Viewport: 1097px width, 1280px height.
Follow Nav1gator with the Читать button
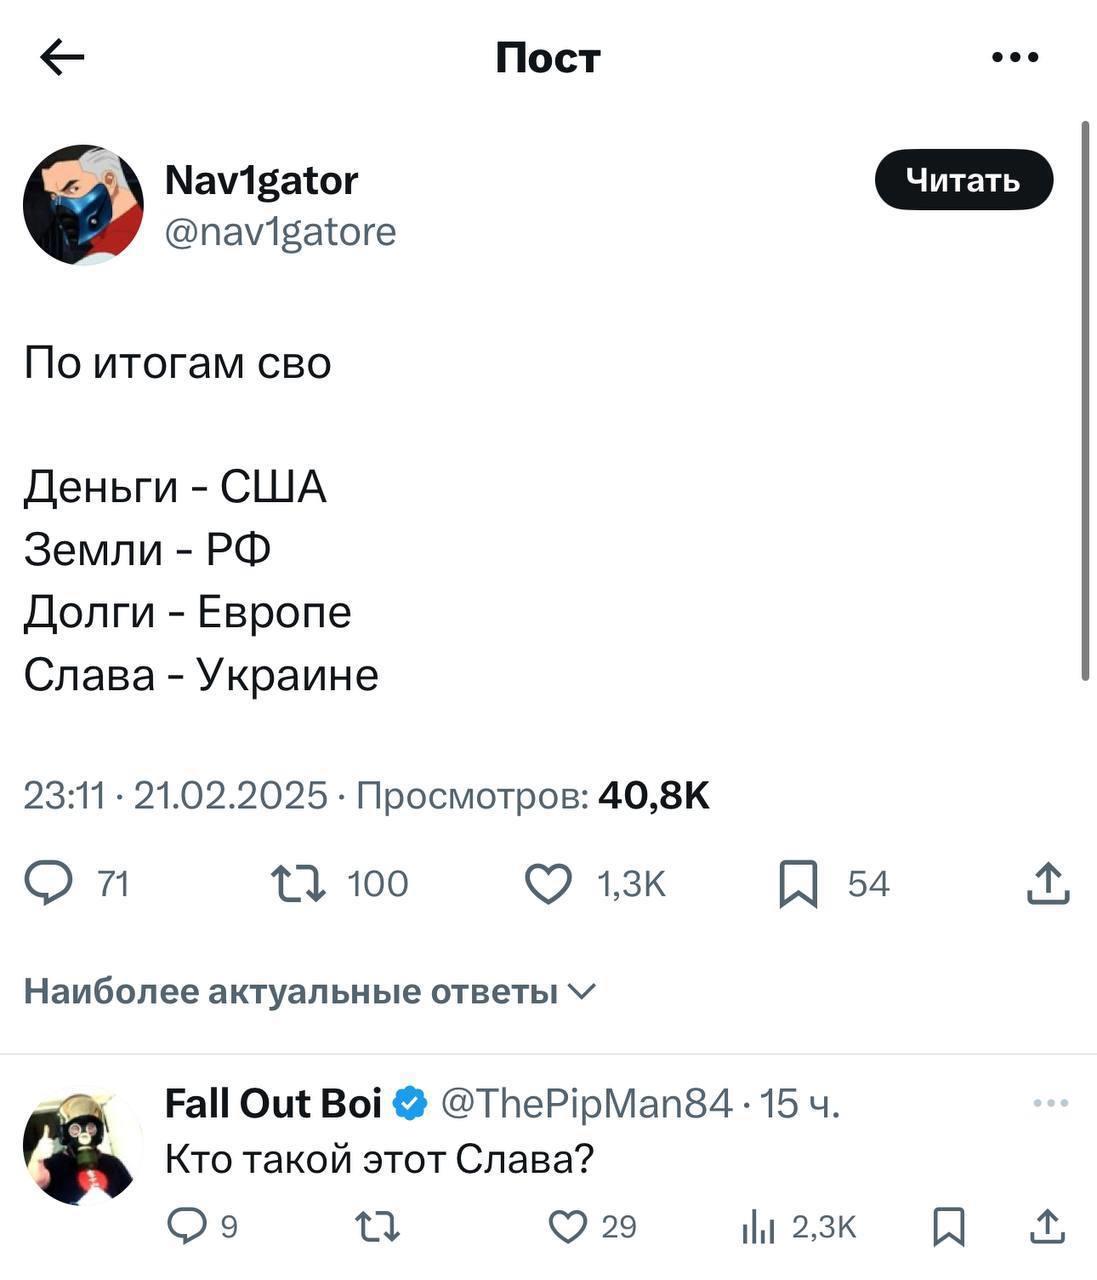point(963,180)
